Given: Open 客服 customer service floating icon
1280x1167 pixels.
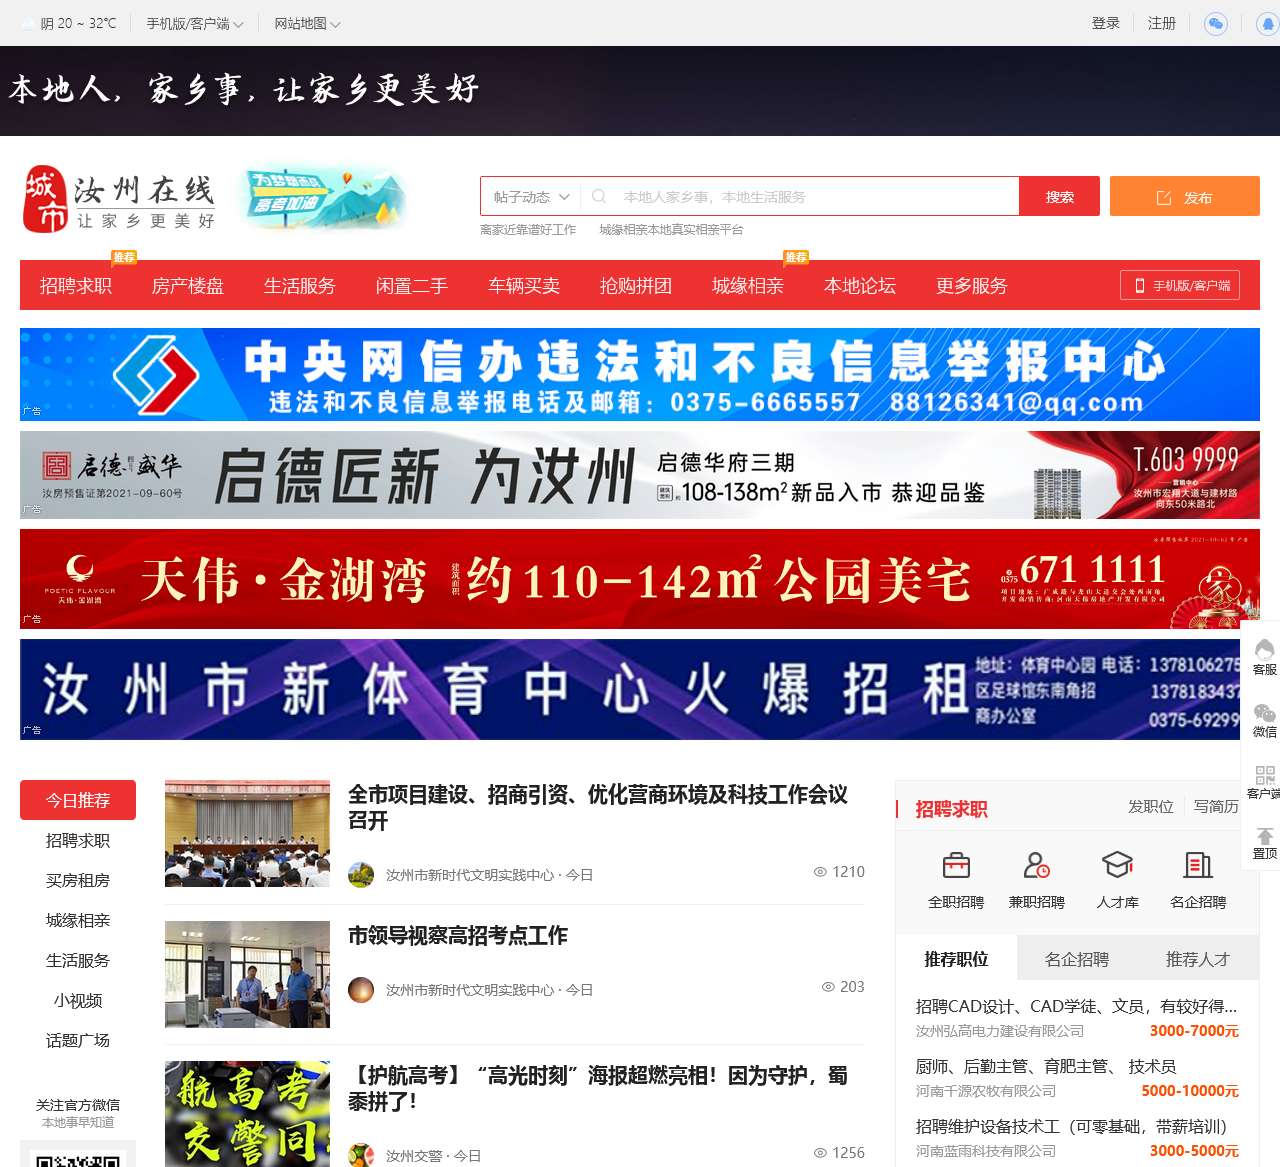Looking at the screenshot, I should pos(1265,657).
